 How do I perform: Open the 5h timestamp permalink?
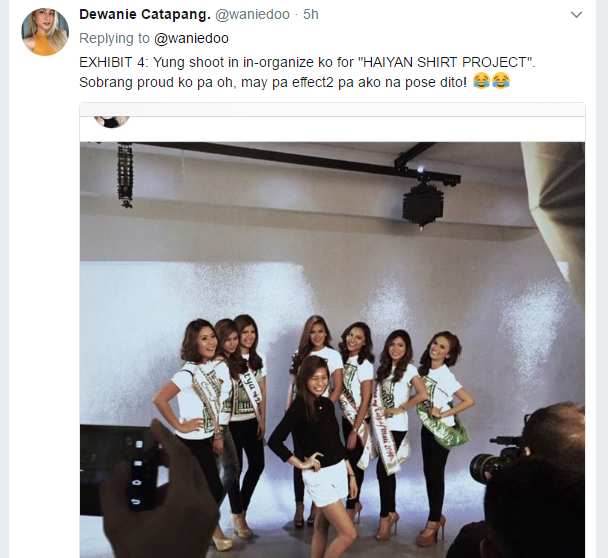point(311,15)
